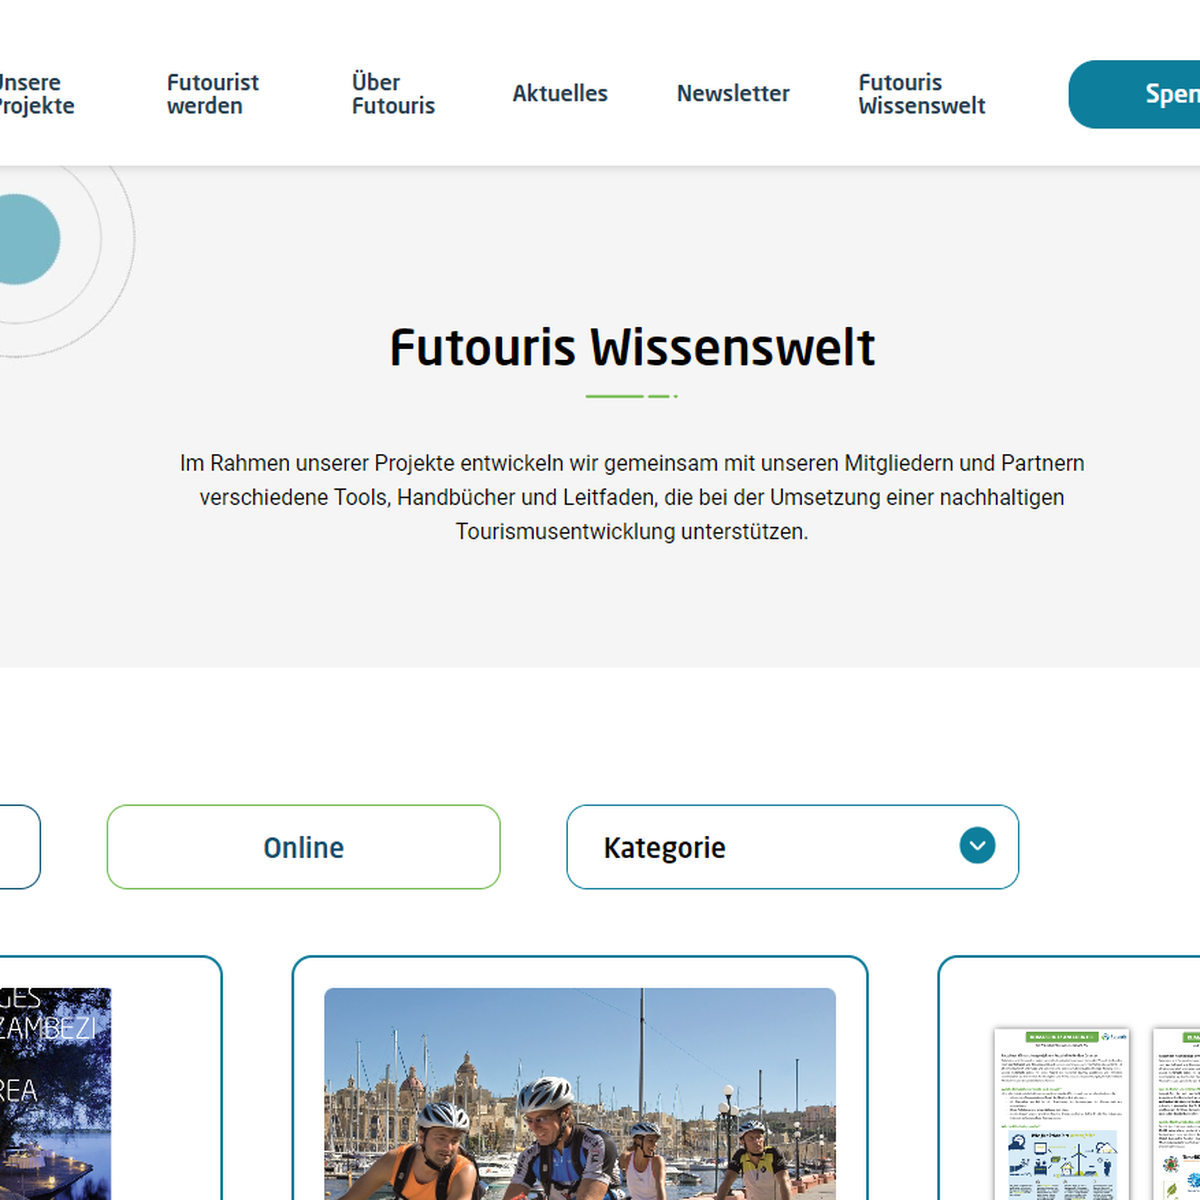
Task: Open the Newsletter page
Action: pos(733,94)
